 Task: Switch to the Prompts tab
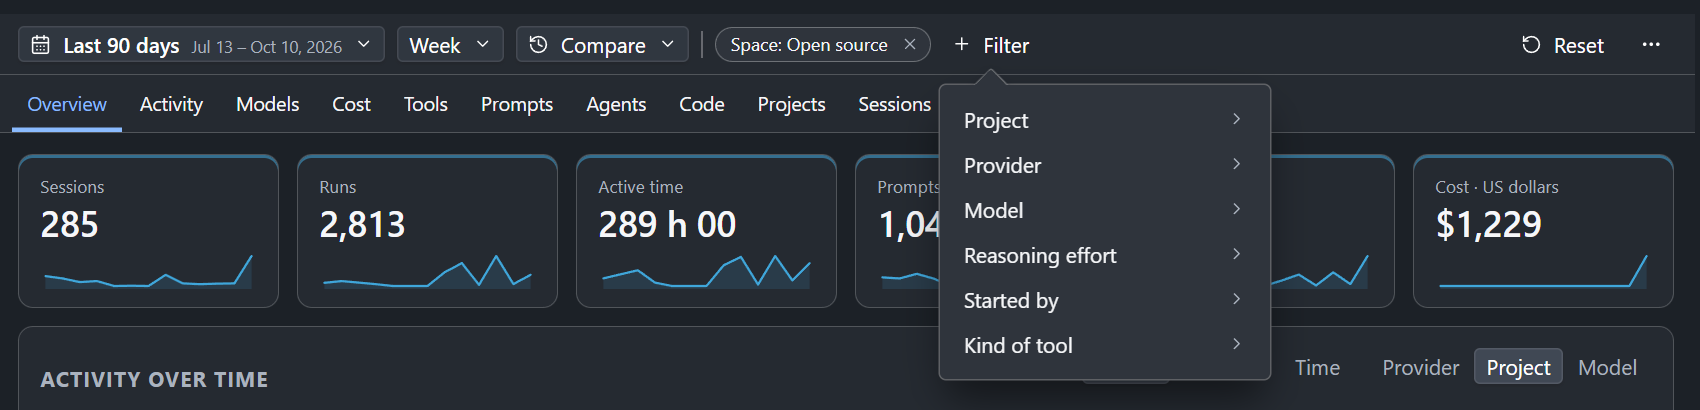(x=517, y=104)
